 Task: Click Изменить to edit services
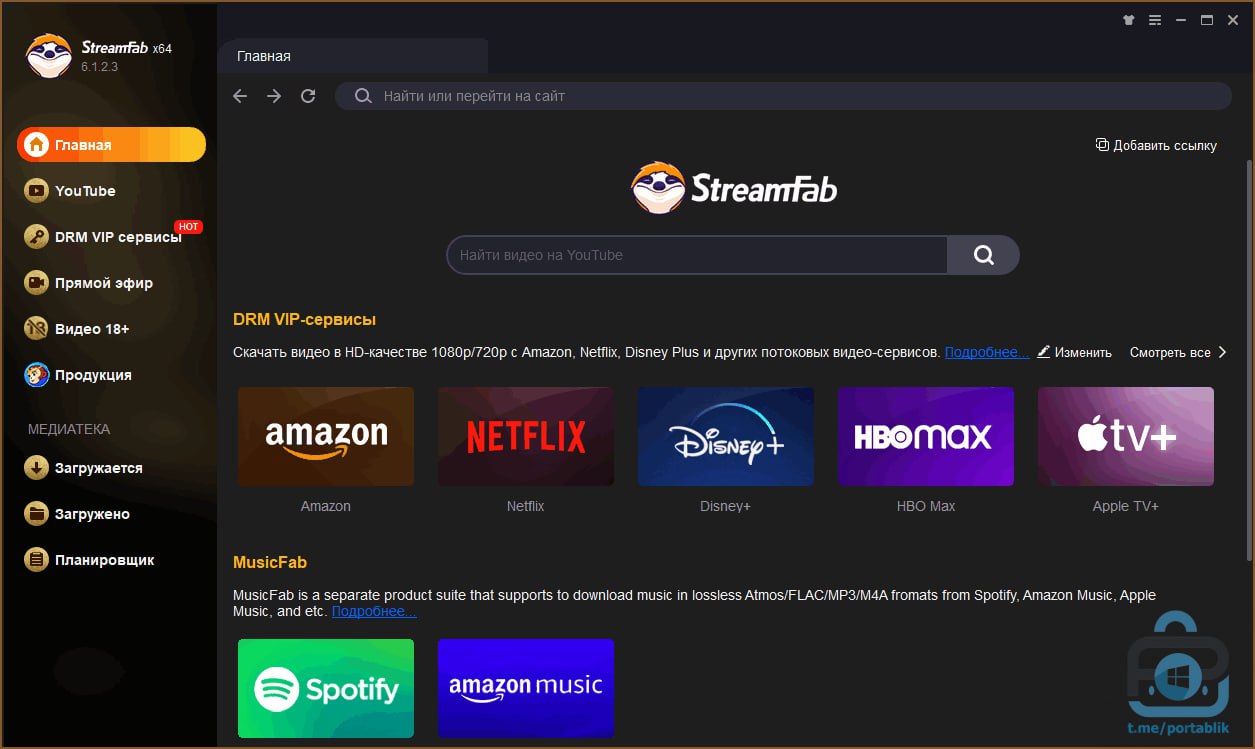[x=1083, y=352]
